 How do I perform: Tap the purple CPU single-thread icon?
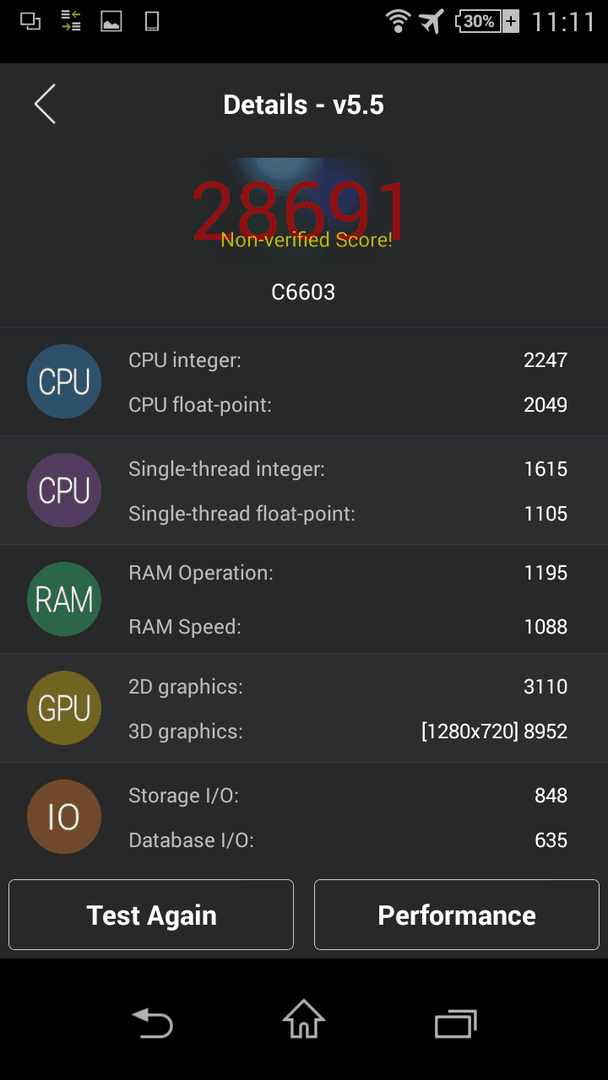point(64,490)
